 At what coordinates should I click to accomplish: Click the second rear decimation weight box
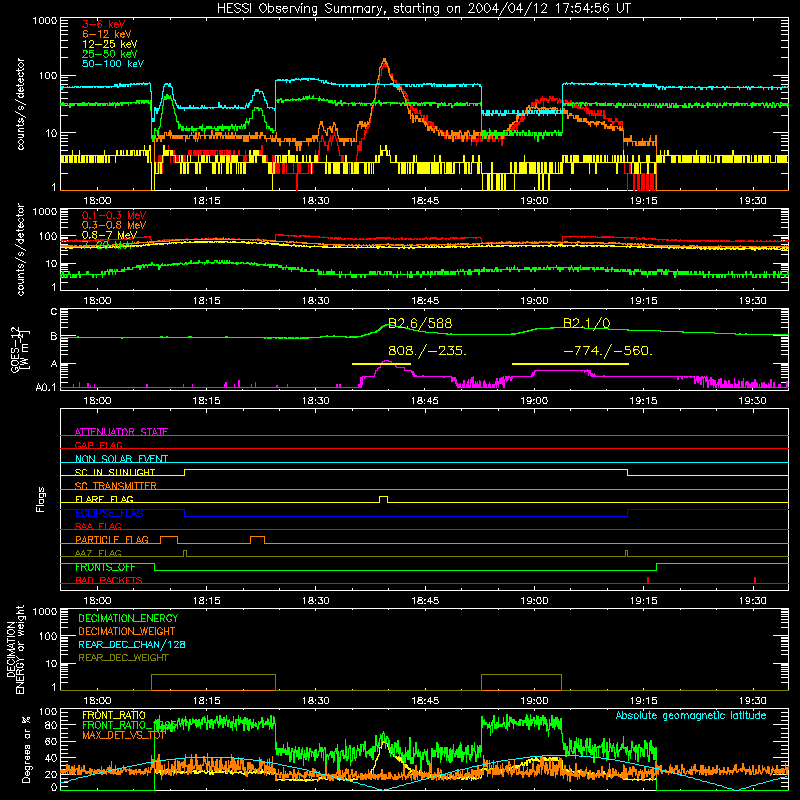[521, 682]
